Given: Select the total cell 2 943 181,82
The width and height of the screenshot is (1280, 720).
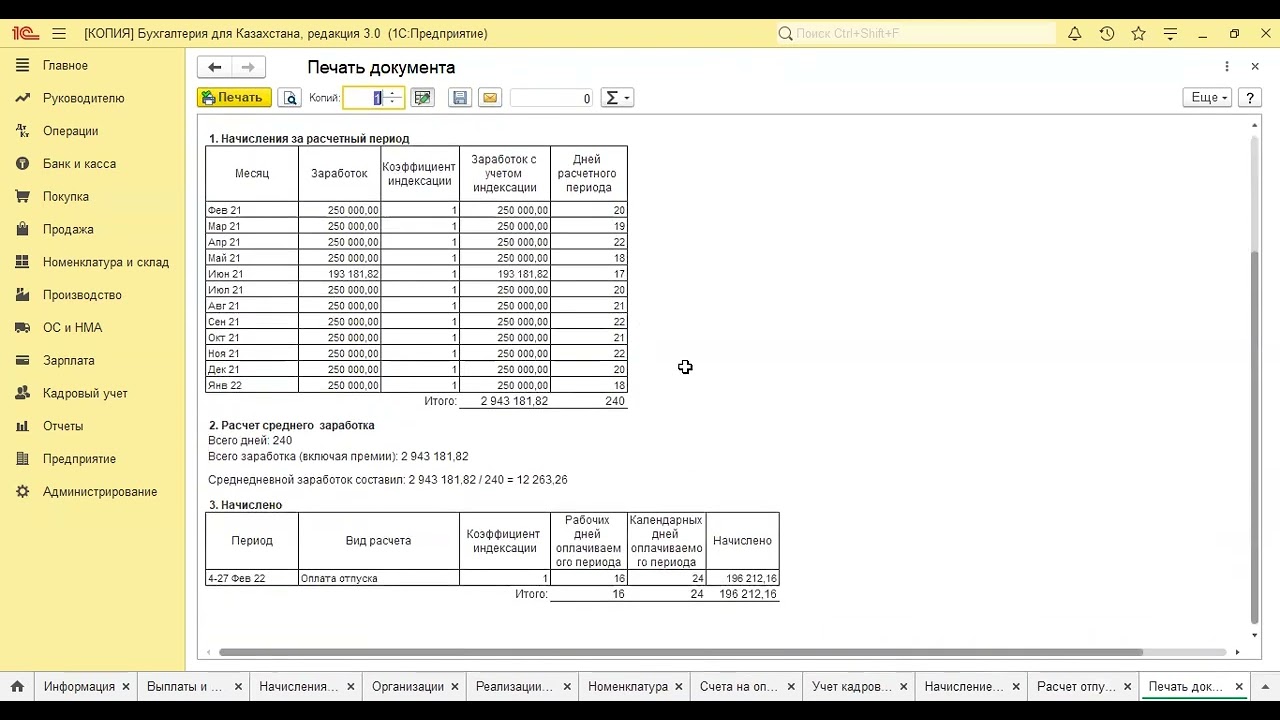Looking at the screenshot, I should pos(505,401).
